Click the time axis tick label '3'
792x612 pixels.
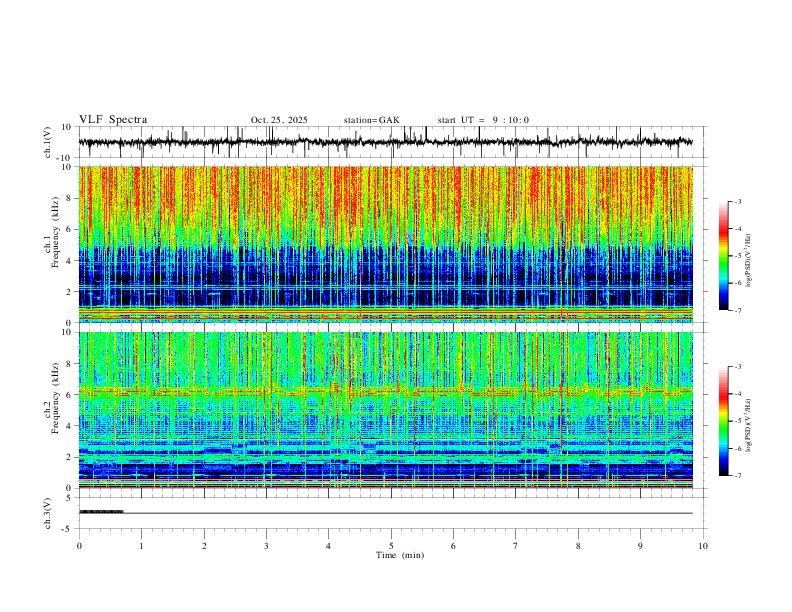[266, 546]
